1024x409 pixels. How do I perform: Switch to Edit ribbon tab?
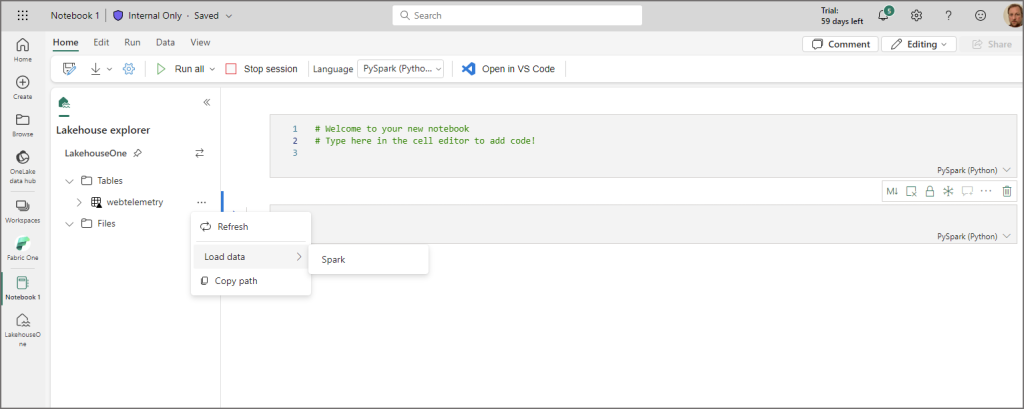[x=101, y=42]
